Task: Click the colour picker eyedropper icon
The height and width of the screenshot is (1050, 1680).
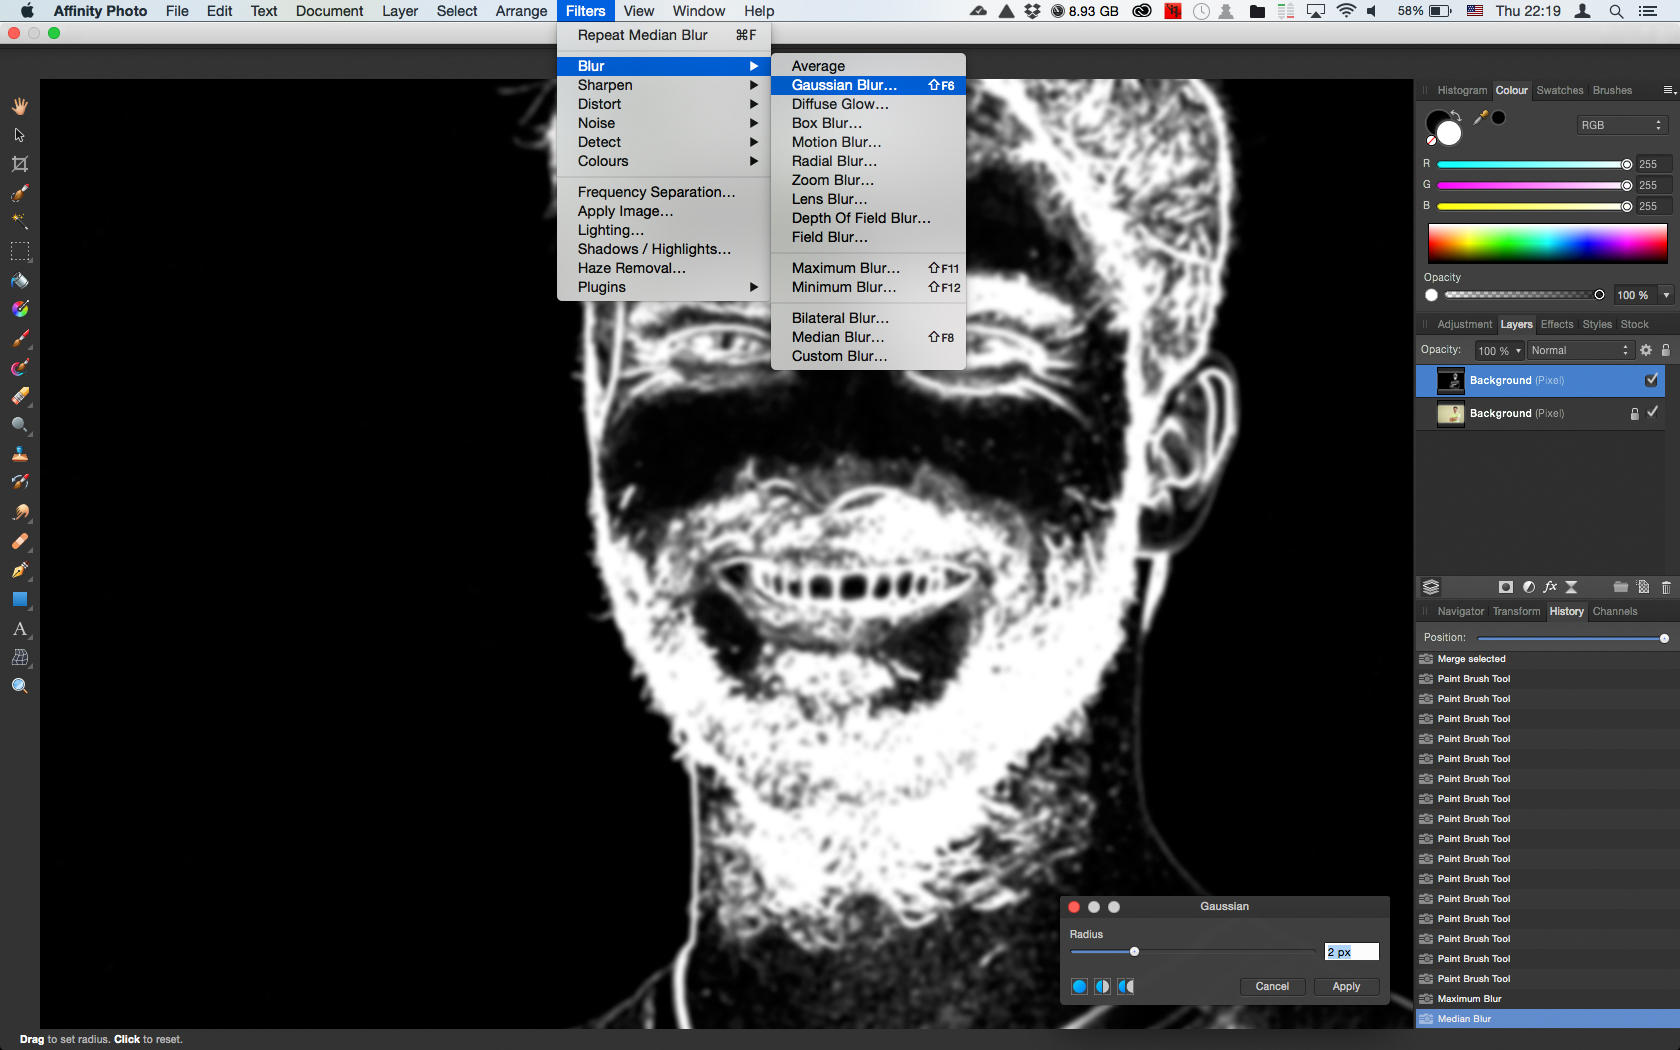Action: 1480,118
